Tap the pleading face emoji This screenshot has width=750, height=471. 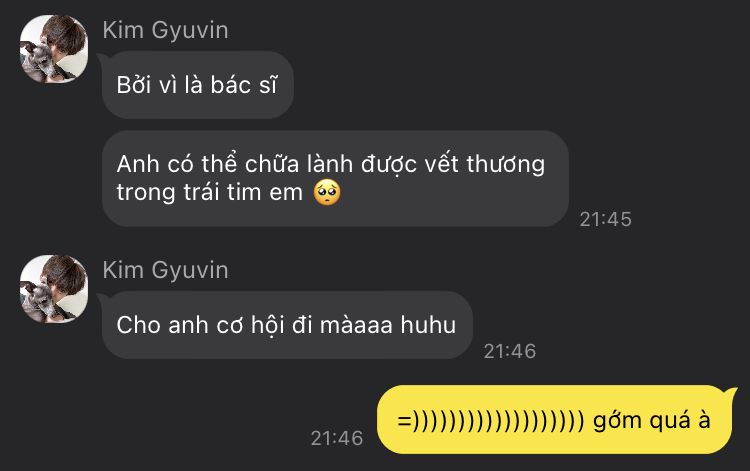pyautogui.click(x=327, y=193)
